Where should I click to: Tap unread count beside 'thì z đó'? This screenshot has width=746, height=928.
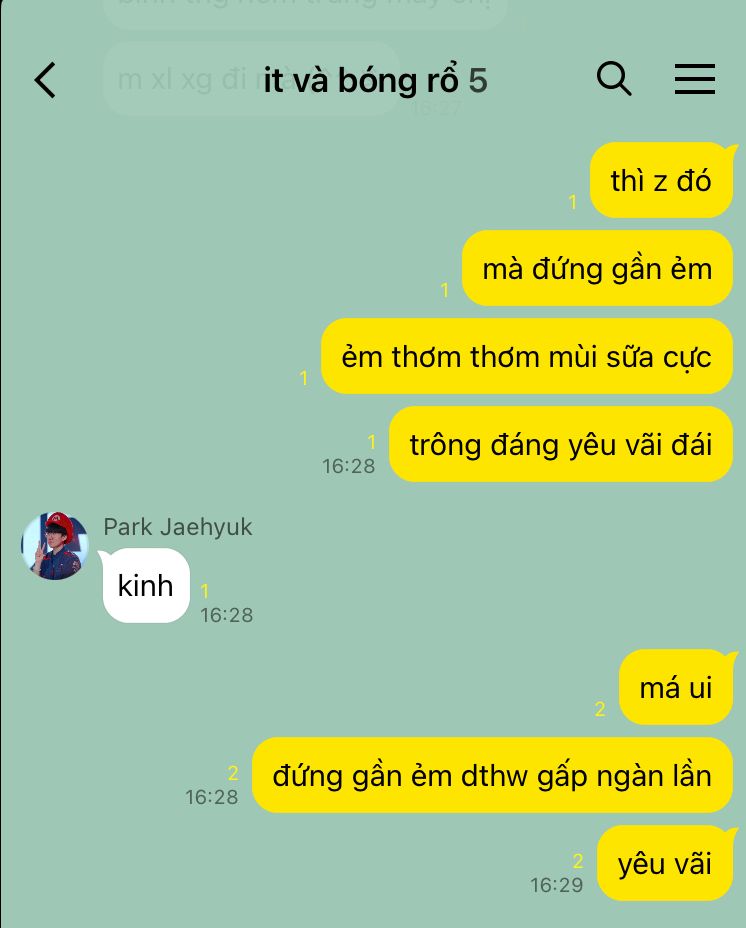click(573, 202)
